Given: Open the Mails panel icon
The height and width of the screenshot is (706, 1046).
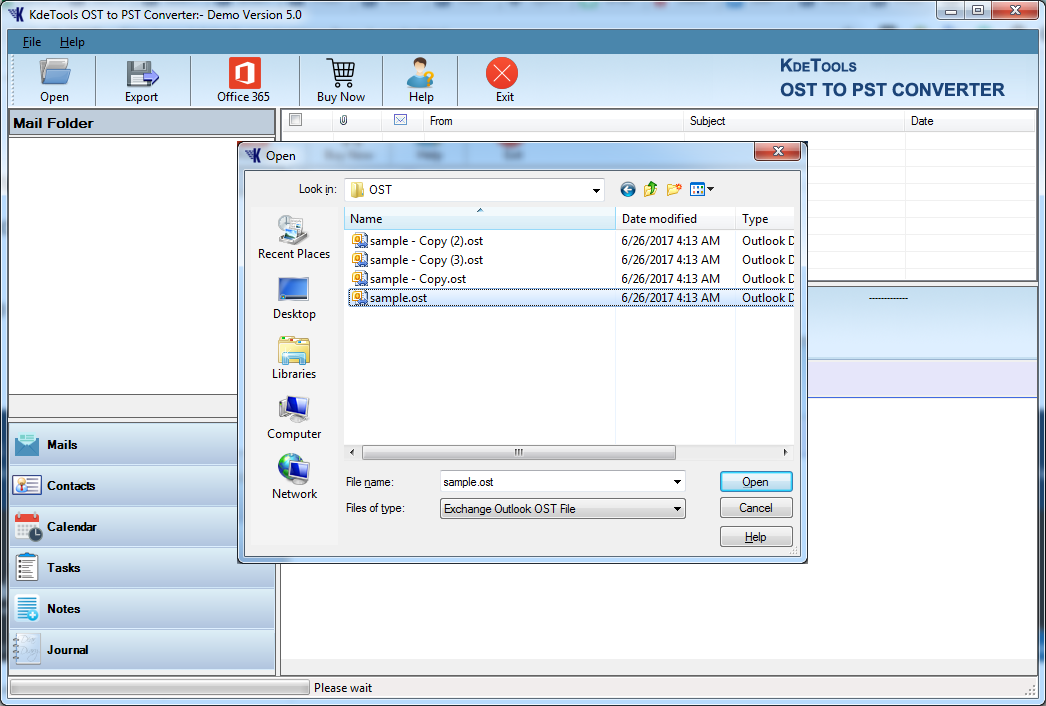Looking at the screenshot, I should [x=27, y=444].
